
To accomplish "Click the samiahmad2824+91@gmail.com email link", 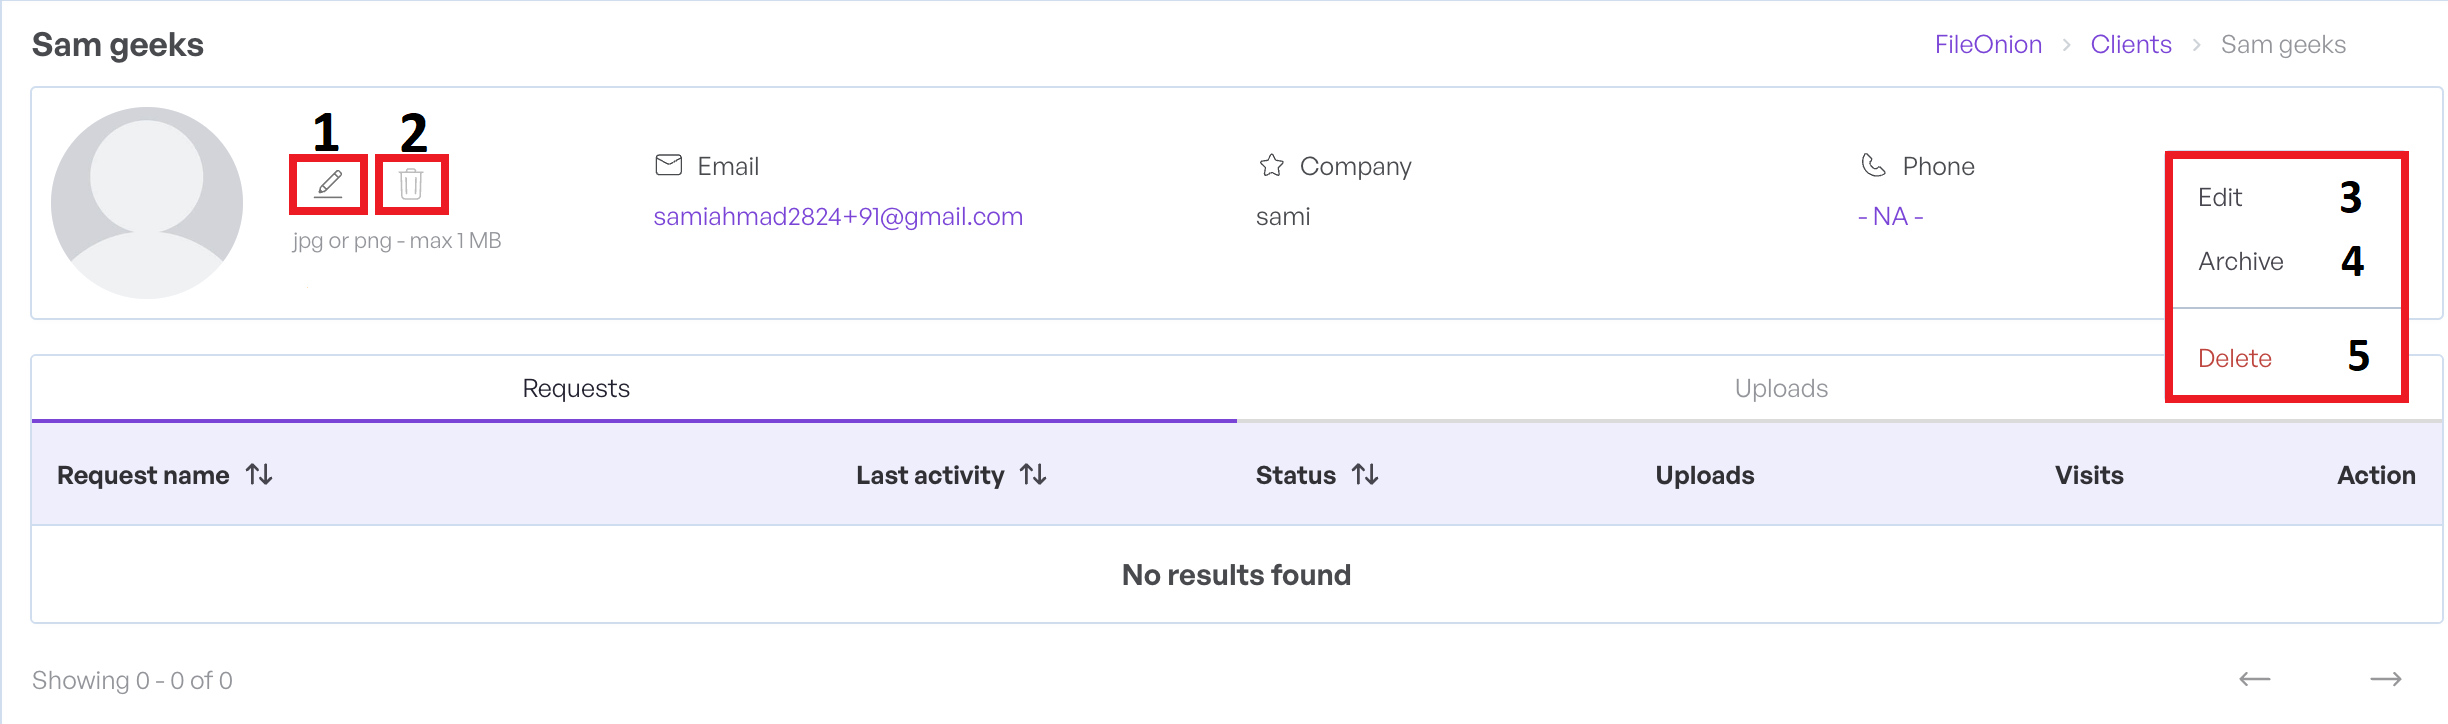I will 838,217.
